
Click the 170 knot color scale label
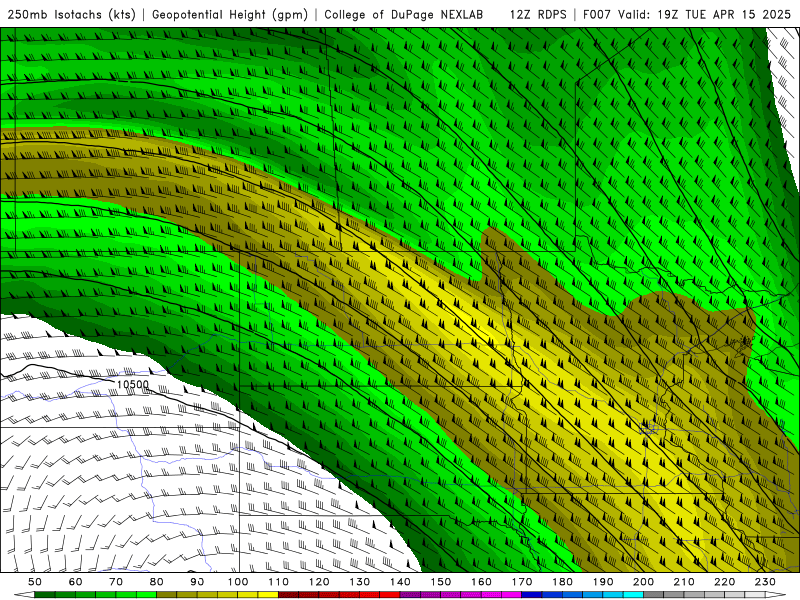point(522,582)
